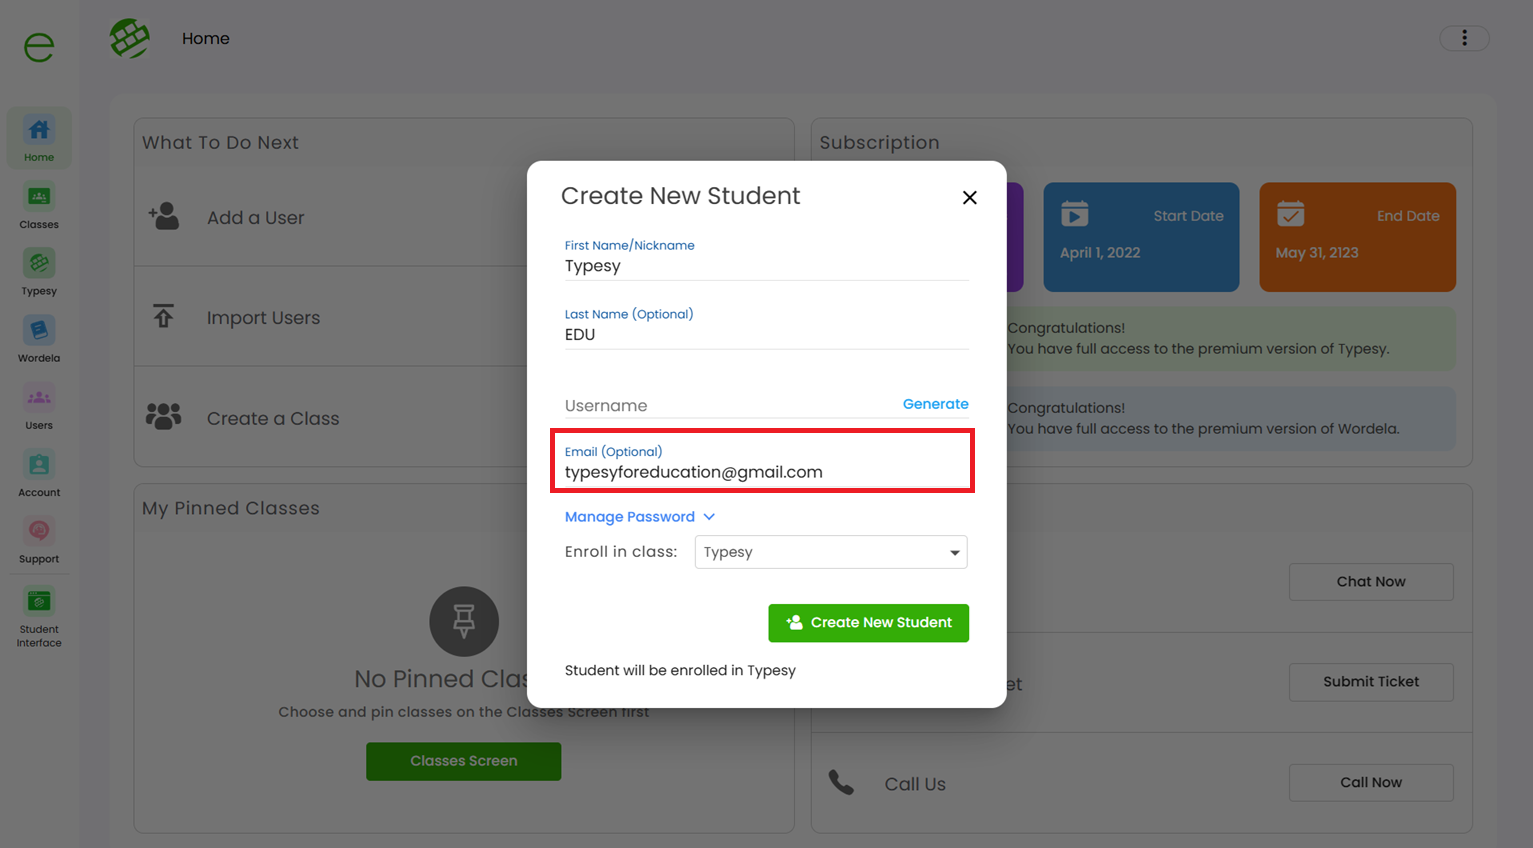Screen dimensions: 1533x848
Task: Click the End Date calendar icon
Action: click(x=1290, y=214)
